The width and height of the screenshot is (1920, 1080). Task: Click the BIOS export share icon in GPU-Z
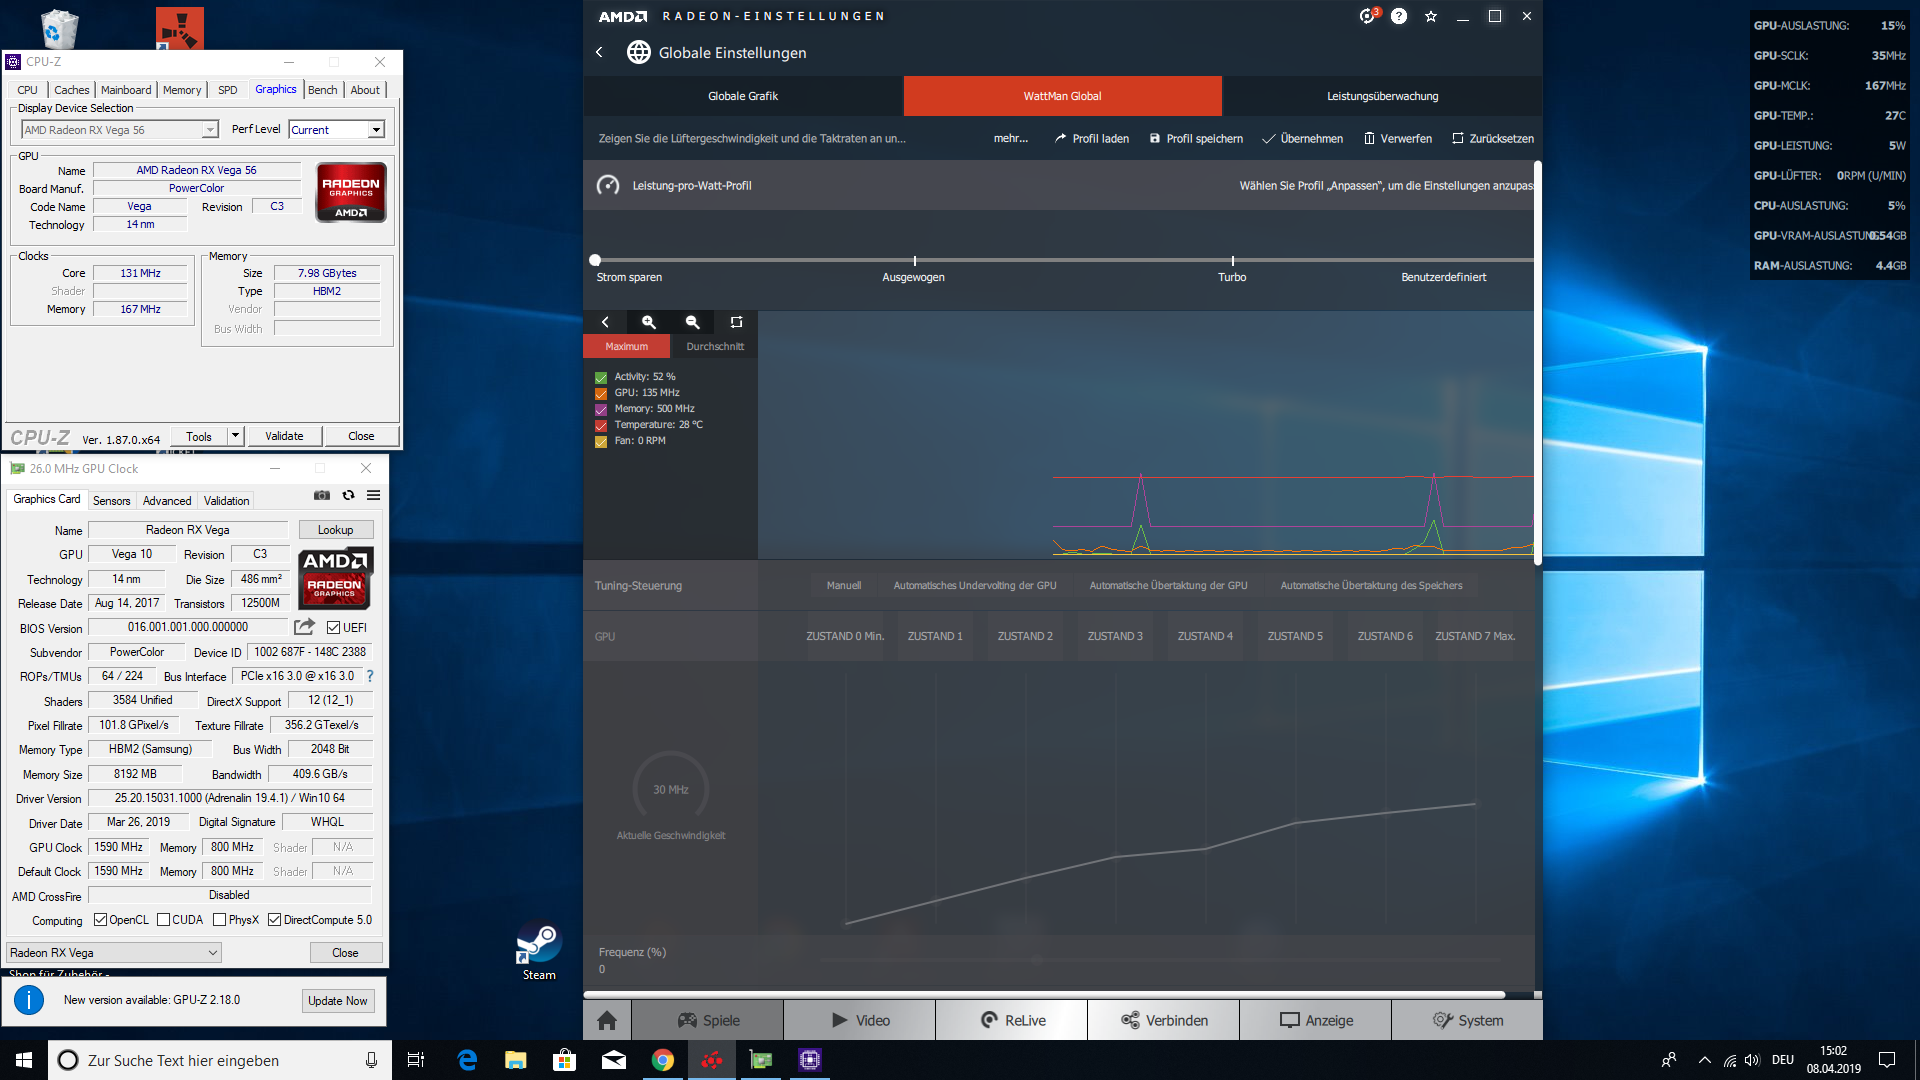[x=304, y=627]
